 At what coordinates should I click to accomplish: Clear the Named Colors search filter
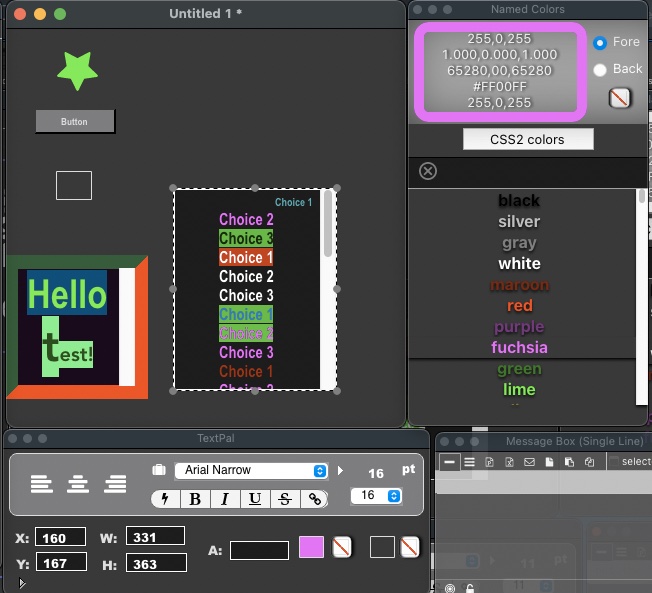(x=428, y=171)
